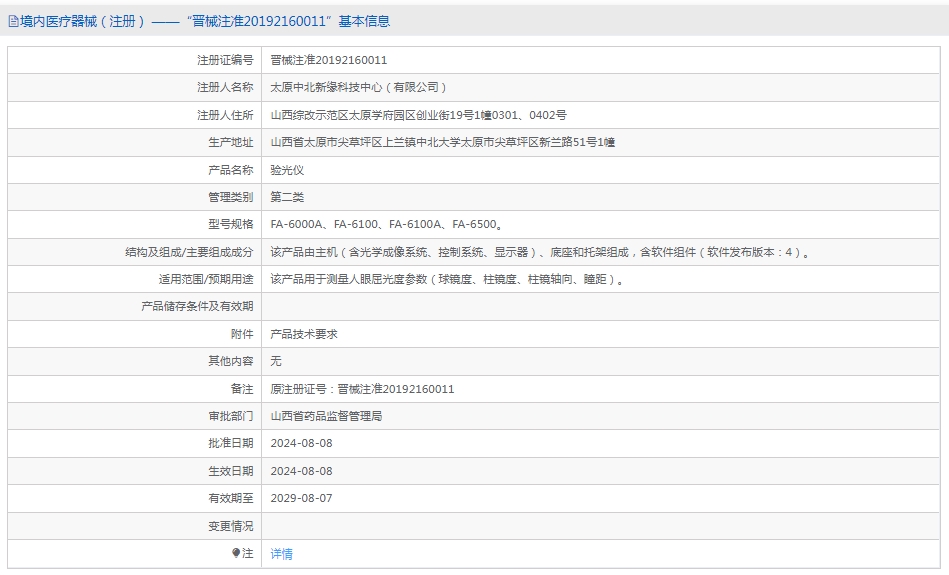Select product name 验光仪
The image size is (949, 575).
click(287, 170)
